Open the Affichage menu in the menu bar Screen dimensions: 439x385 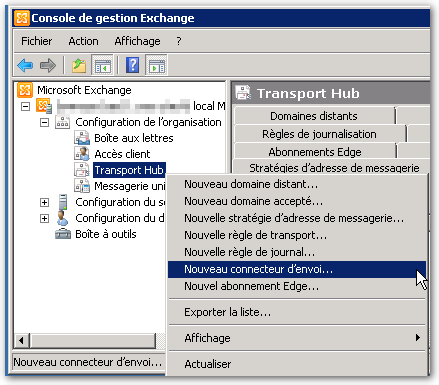click(137, 41)
